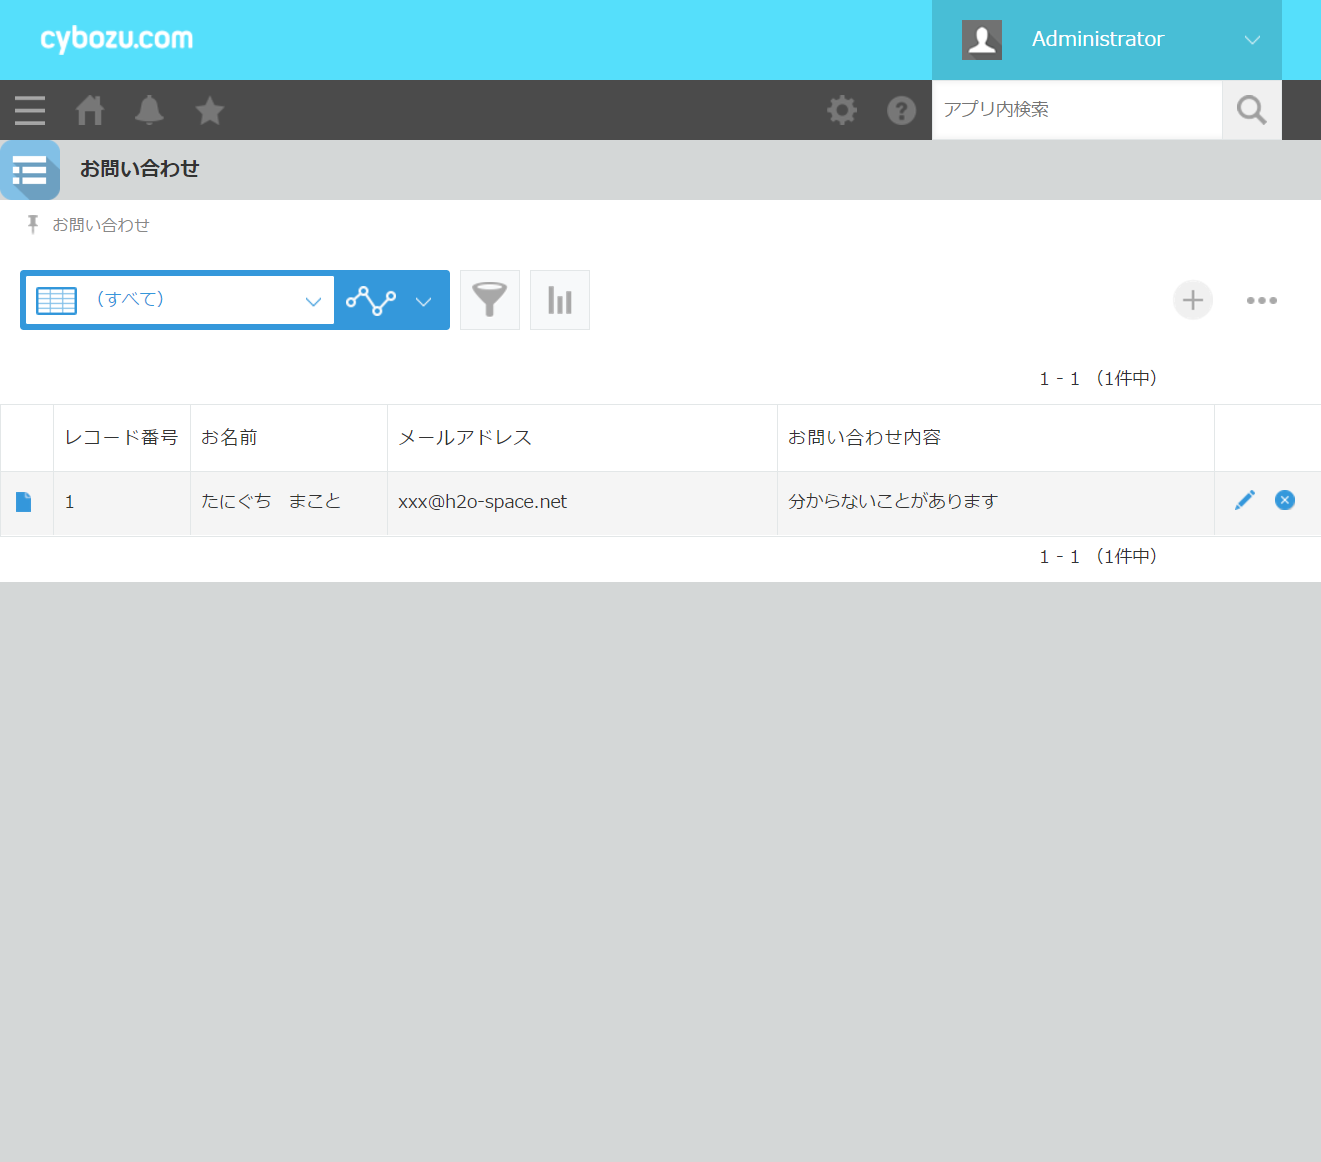Image resolution: width=1321 pixels, height=1162 pixels.
Task: Go to the home portal icon
Action: (x=90, y=110)
